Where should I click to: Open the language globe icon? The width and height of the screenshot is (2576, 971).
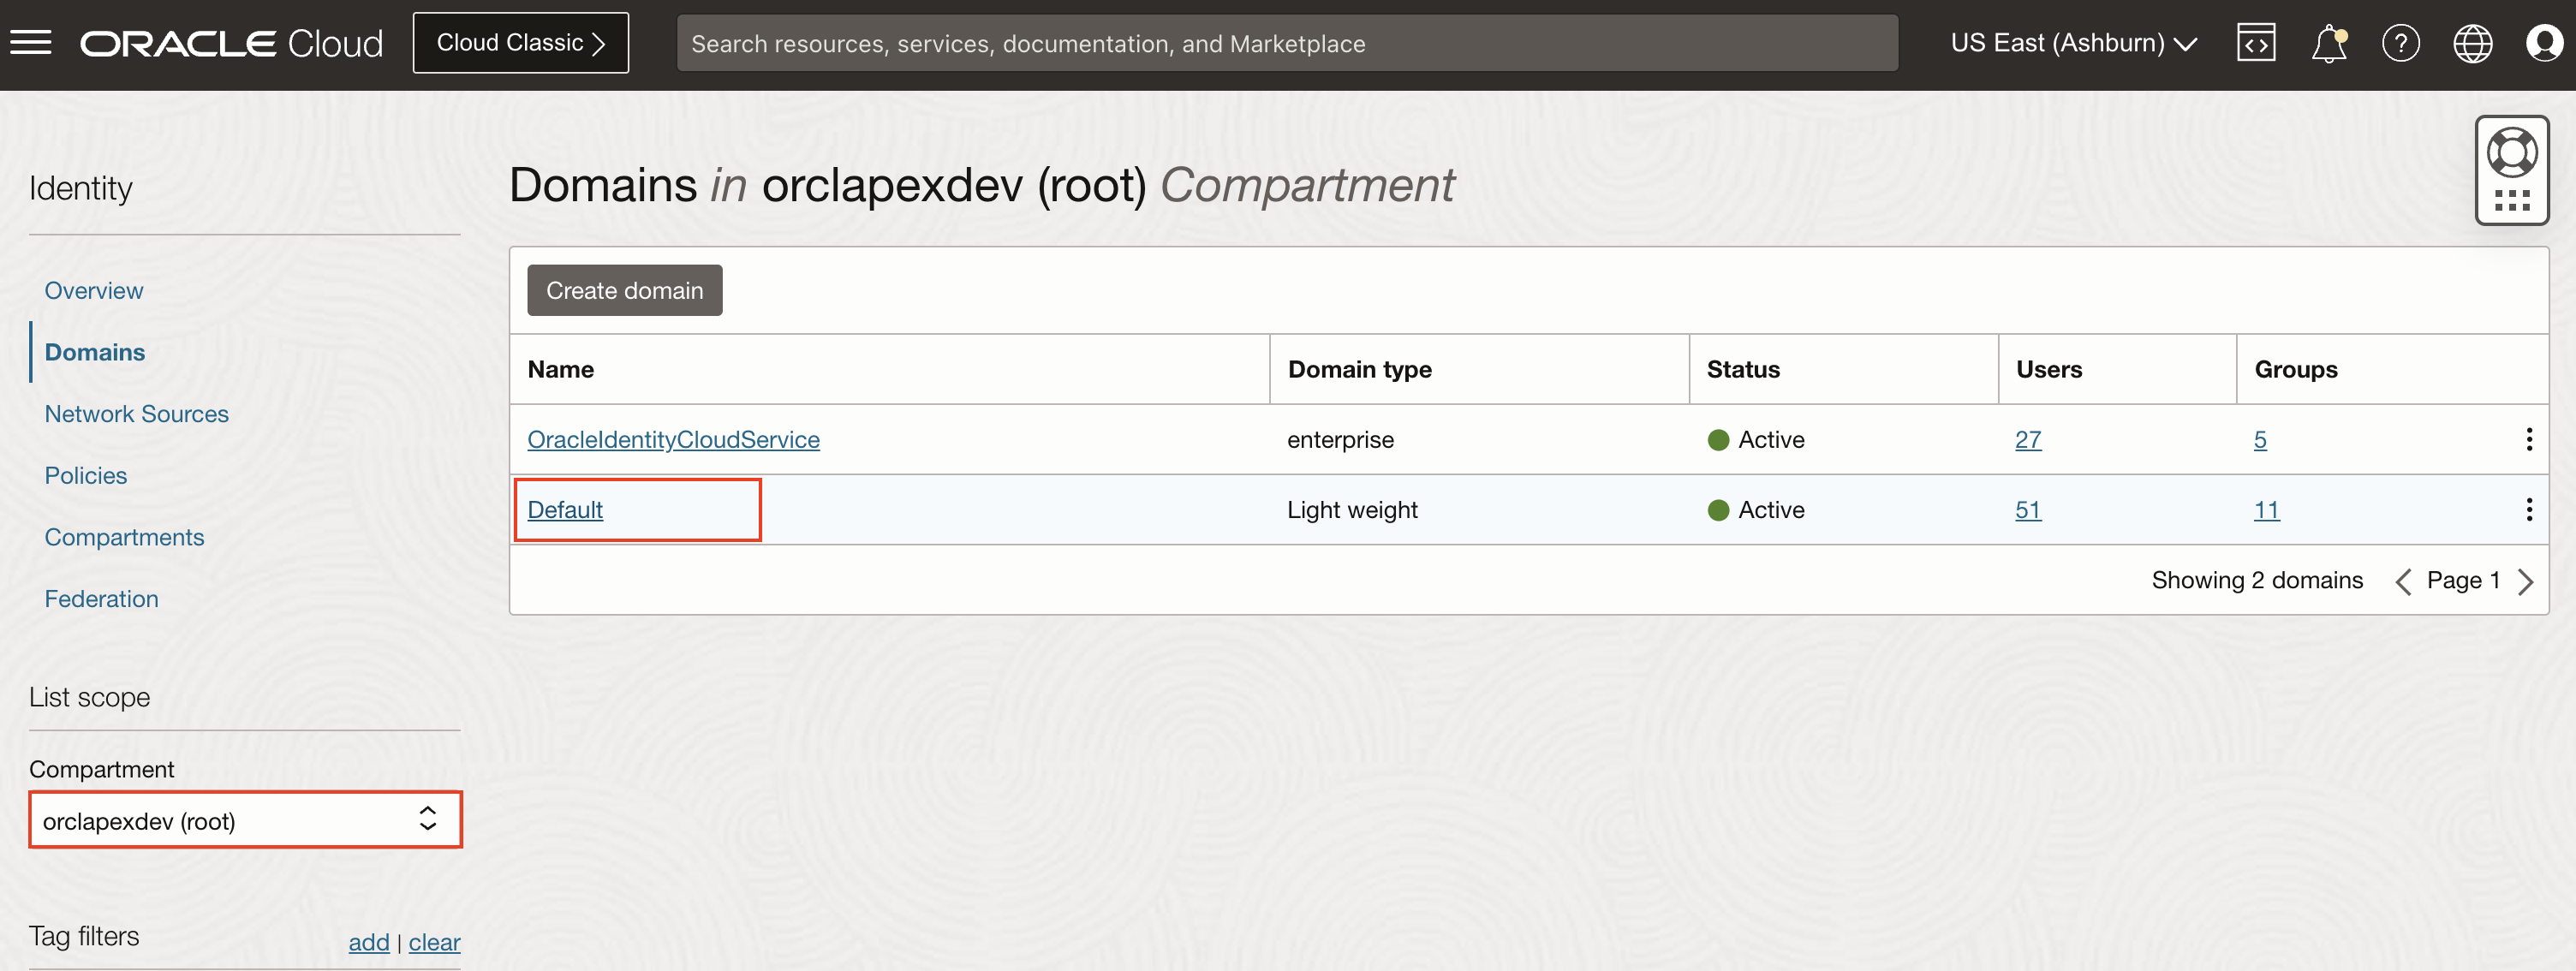coord(2472,43)
